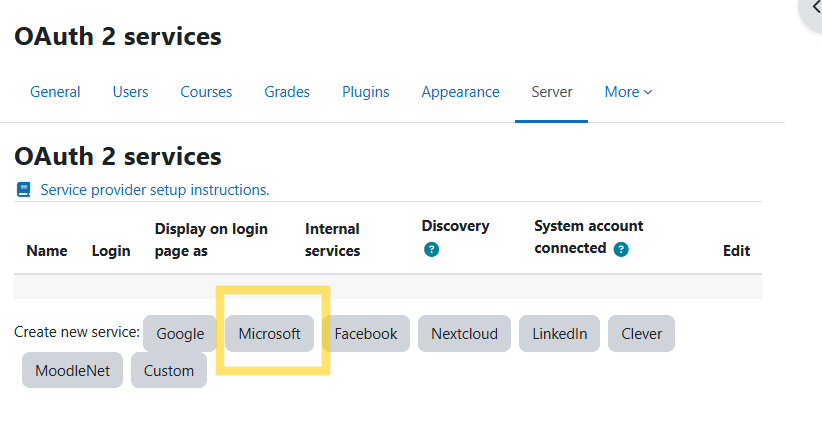Create a Custom OAuth service
This screenshot has width=822, height=437.
[x=169, y=371]
